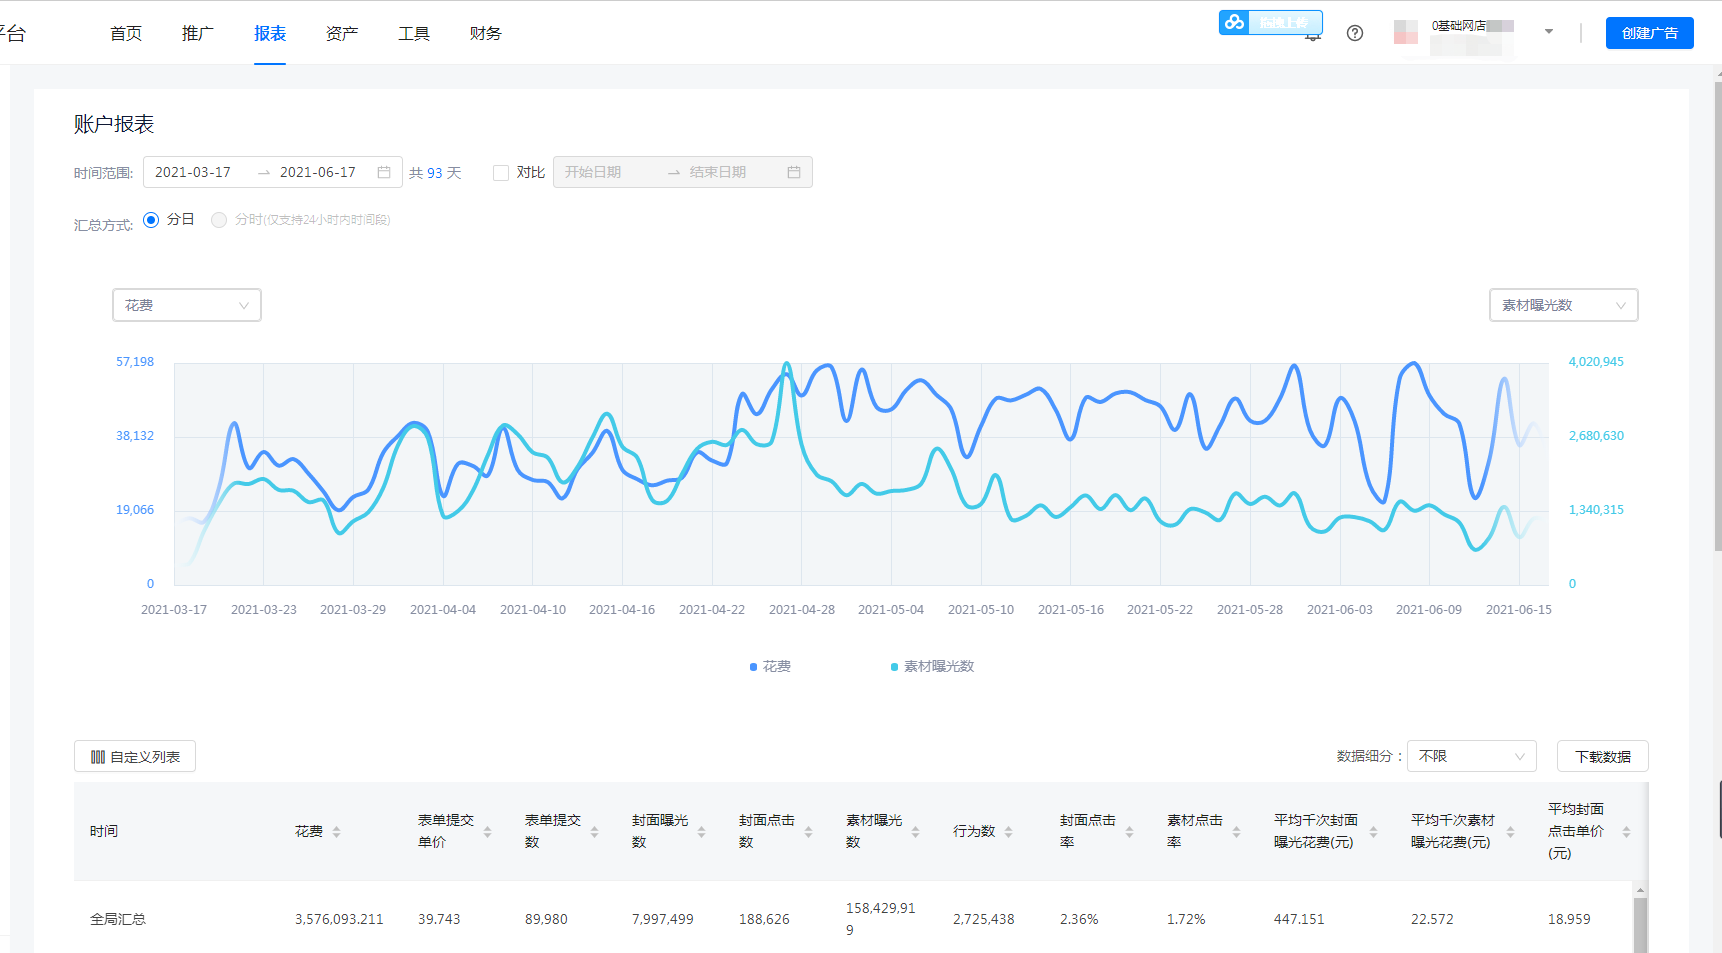
Task: Open the time range calendar icon
Action: 384,172
